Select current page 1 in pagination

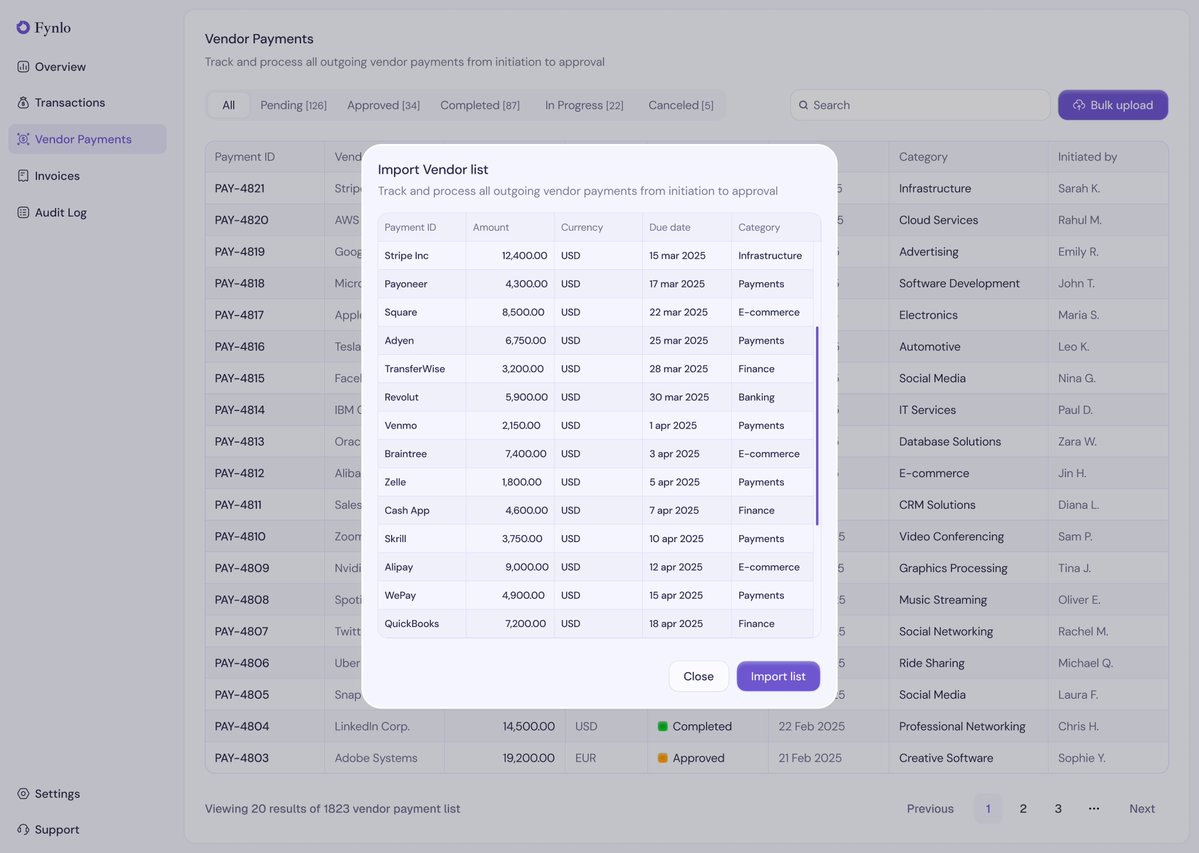[x=988, y=809]
